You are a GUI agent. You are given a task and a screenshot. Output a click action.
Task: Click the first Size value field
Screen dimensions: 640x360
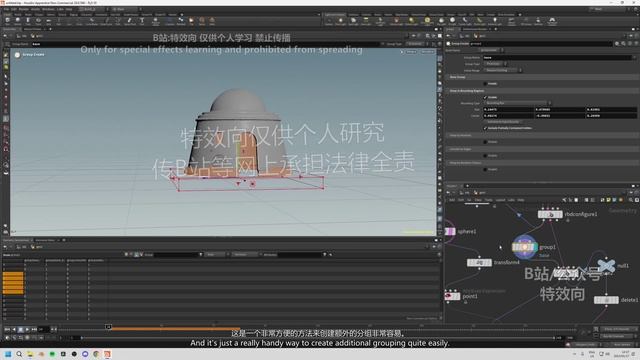pyautogui.click(x=508, y=109)
